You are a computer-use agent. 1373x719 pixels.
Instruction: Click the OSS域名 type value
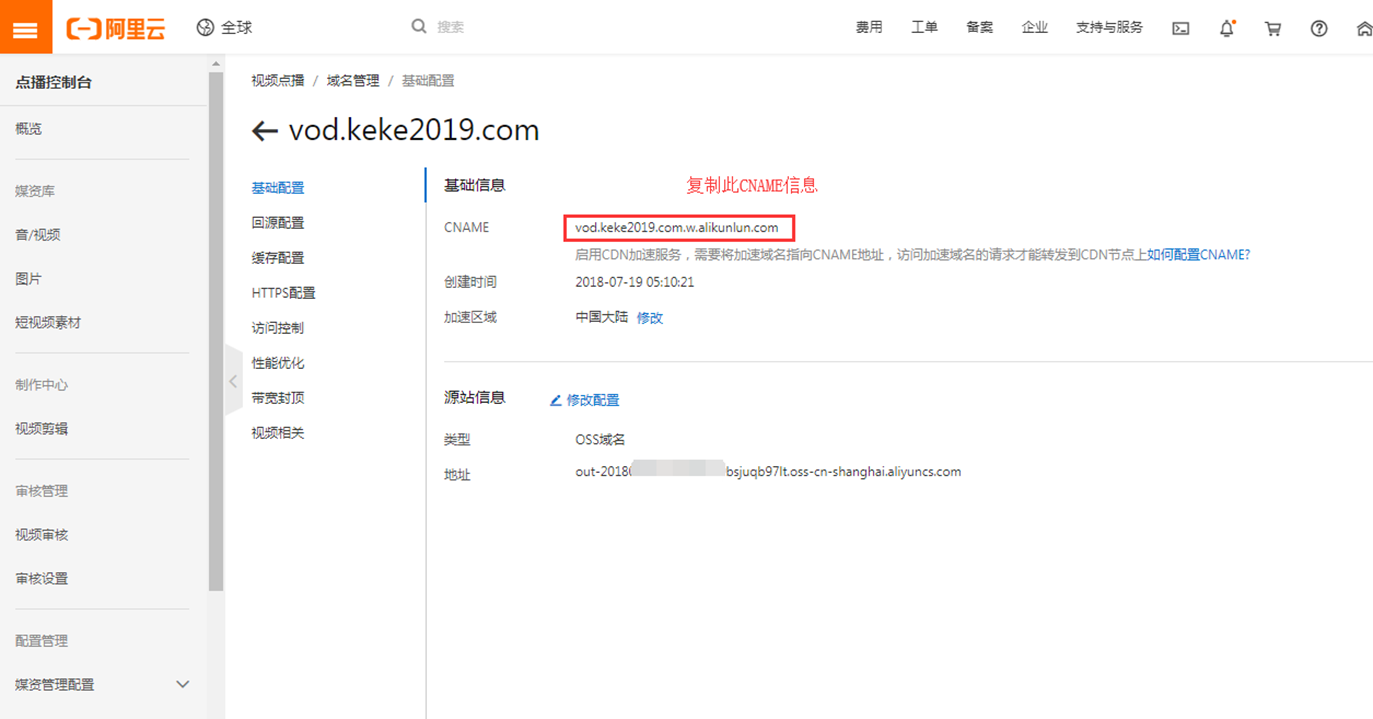point(600,439)
